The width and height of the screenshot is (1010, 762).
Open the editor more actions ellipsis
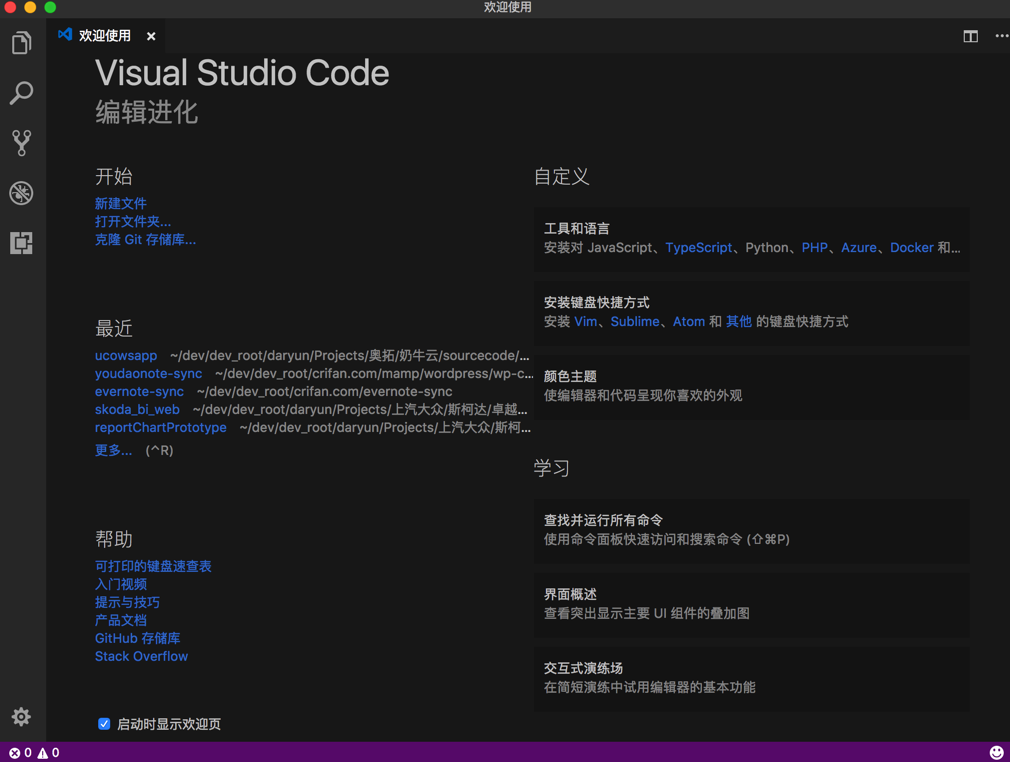tap(1002, 36)
